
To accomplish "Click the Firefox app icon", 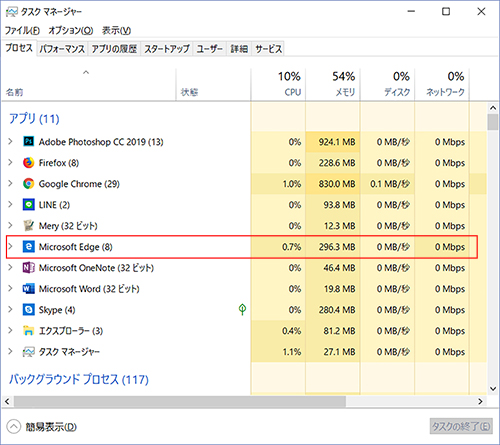I will (x=28, y=163).
